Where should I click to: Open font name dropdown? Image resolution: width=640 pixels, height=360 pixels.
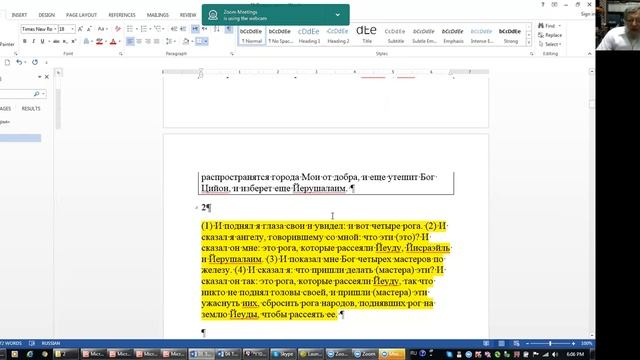coord(55,29)
